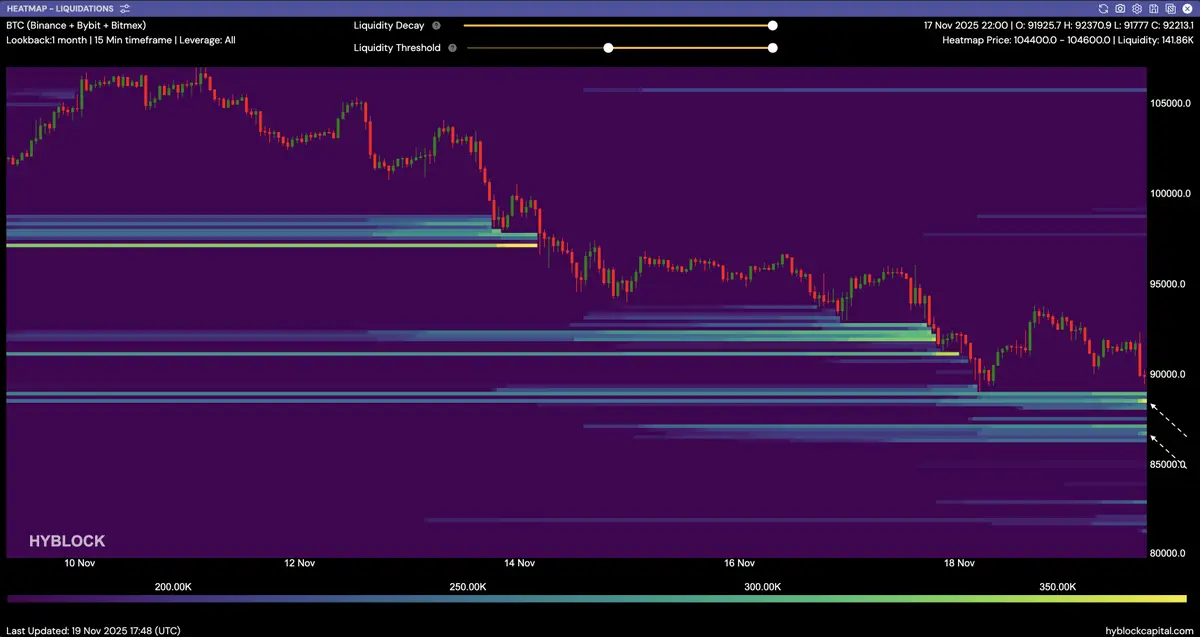Click the 100000.0 price axis label
1200x637 pixels.
coord(1171,194)
